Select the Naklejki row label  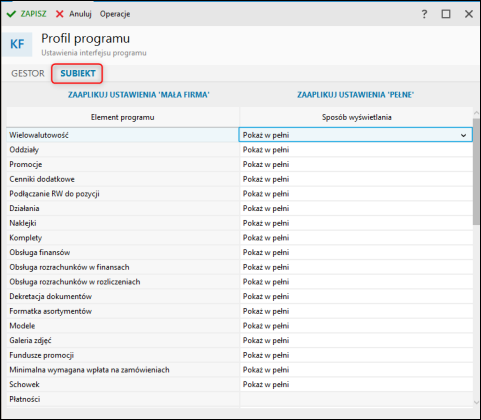[23, 223]
